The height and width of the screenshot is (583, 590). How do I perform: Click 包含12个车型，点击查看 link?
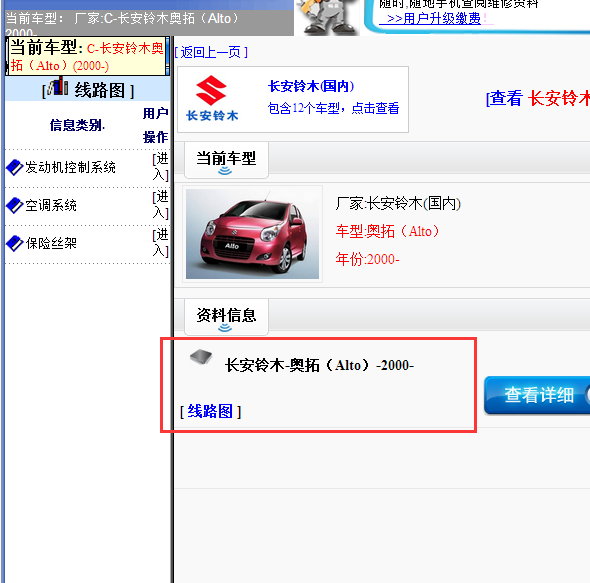click(333, 108)
